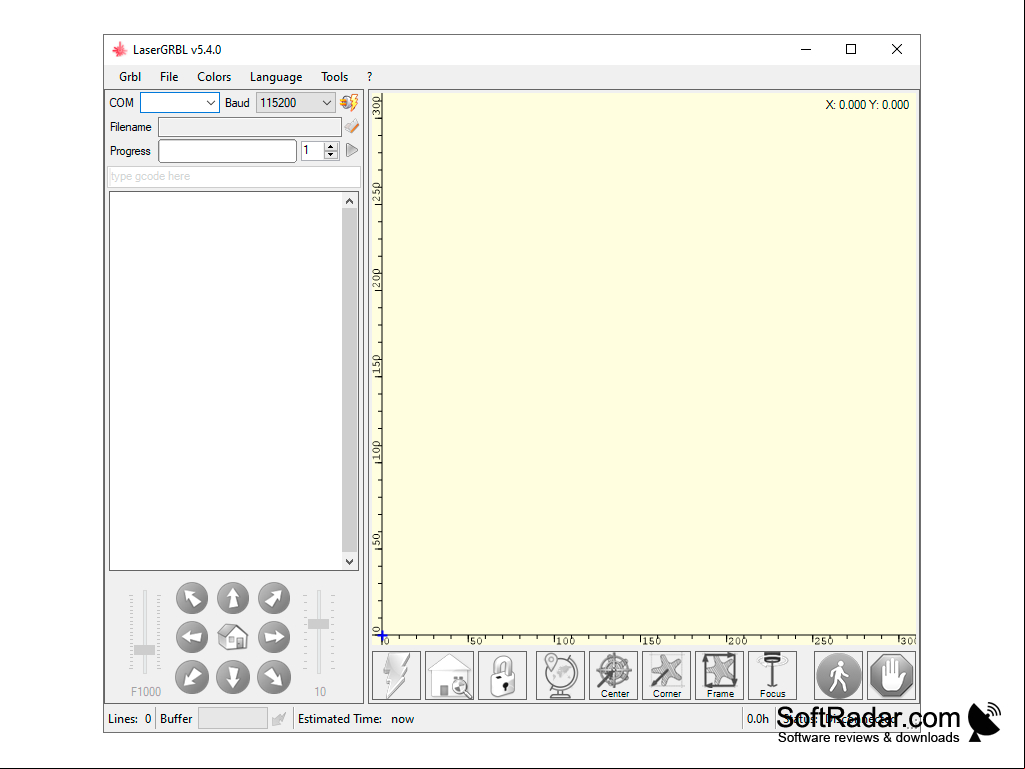This screenshot has height=769, width=1025.
Task: Click the log scroll up arrow
Action: 350,201
